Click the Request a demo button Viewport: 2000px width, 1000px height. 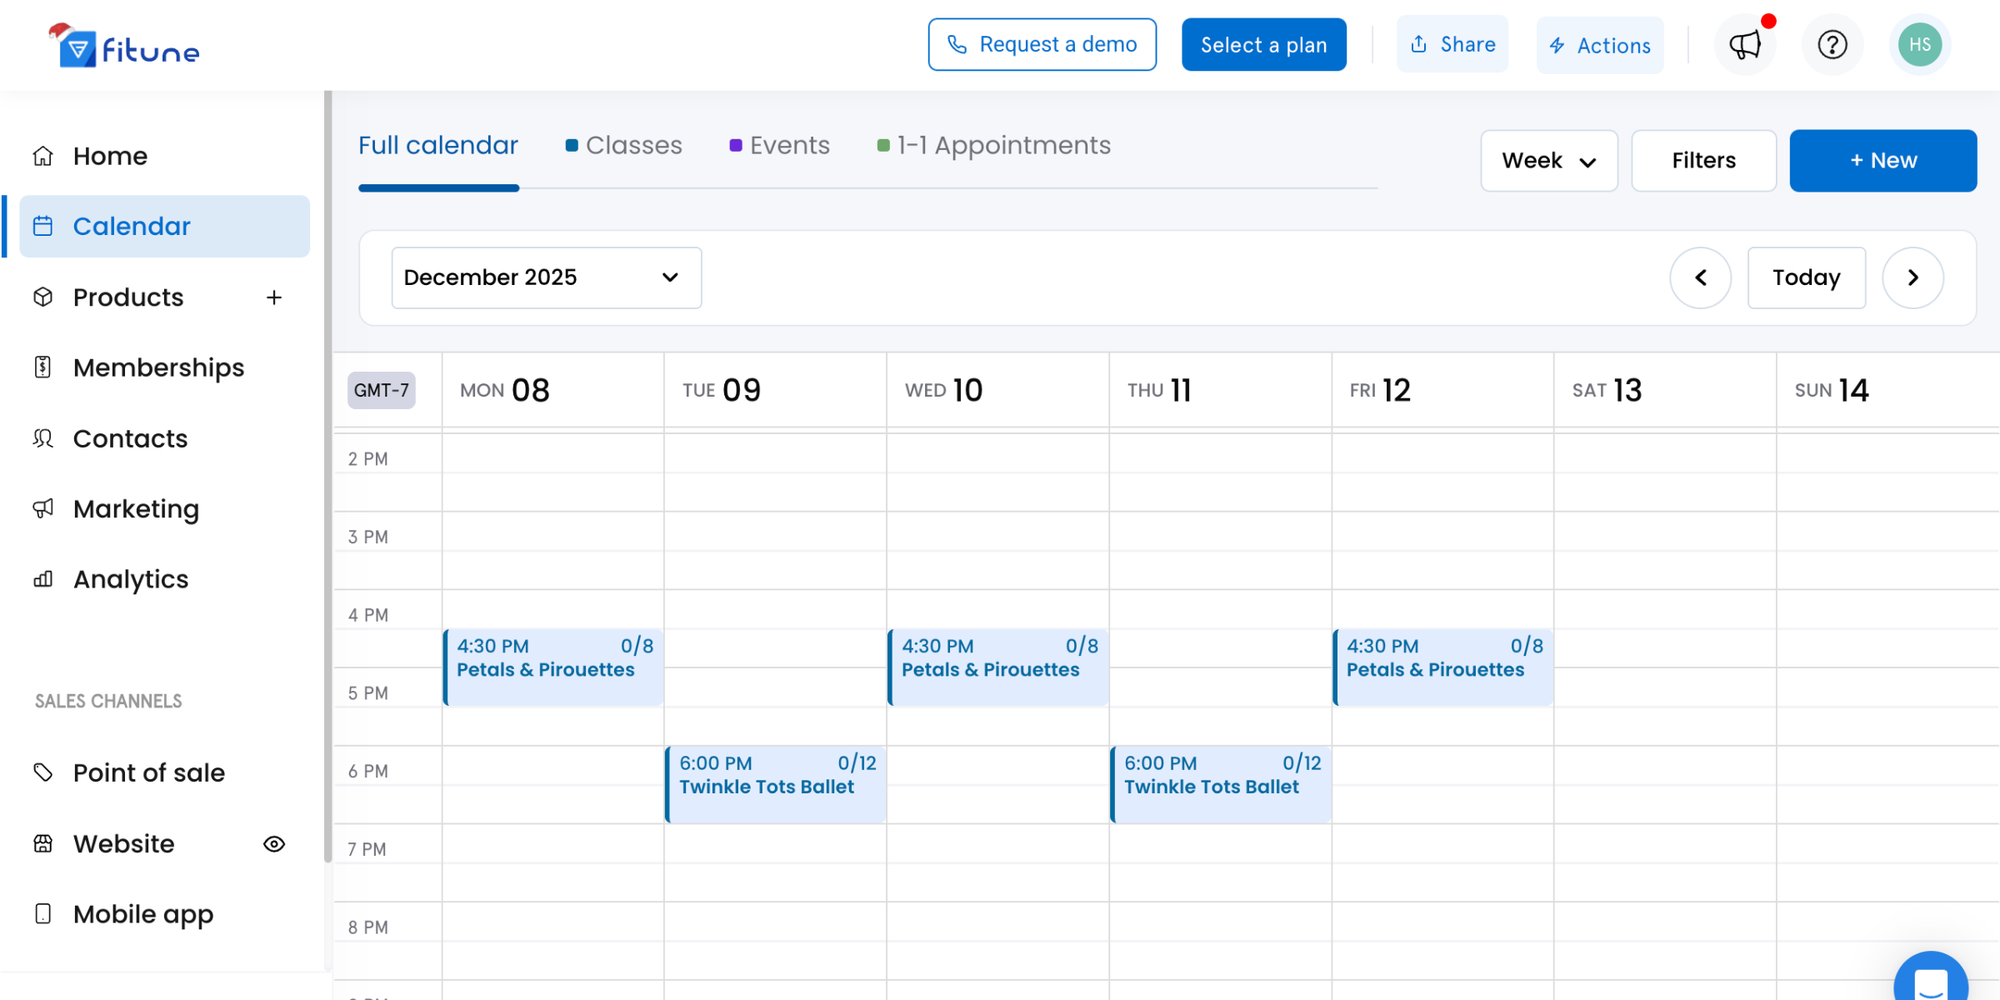pyautogui.click(x=1042, y=44)
